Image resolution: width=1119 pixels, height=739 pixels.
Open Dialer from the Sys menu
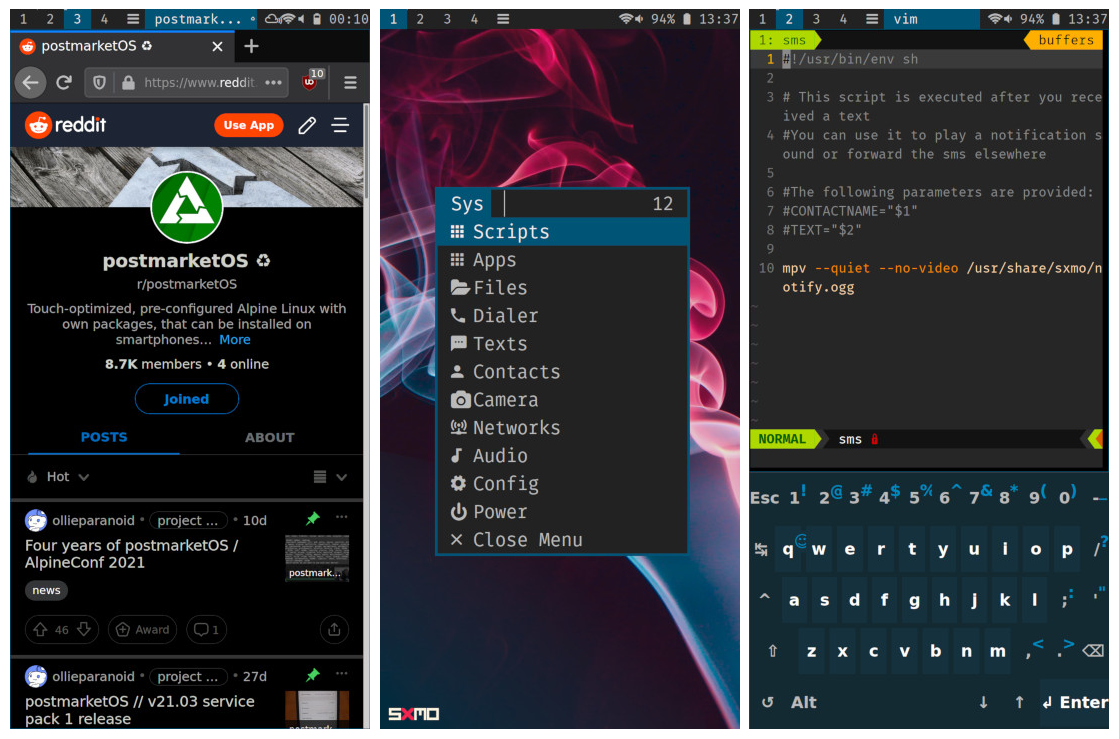pyautogui.click(x=562, y=315)
